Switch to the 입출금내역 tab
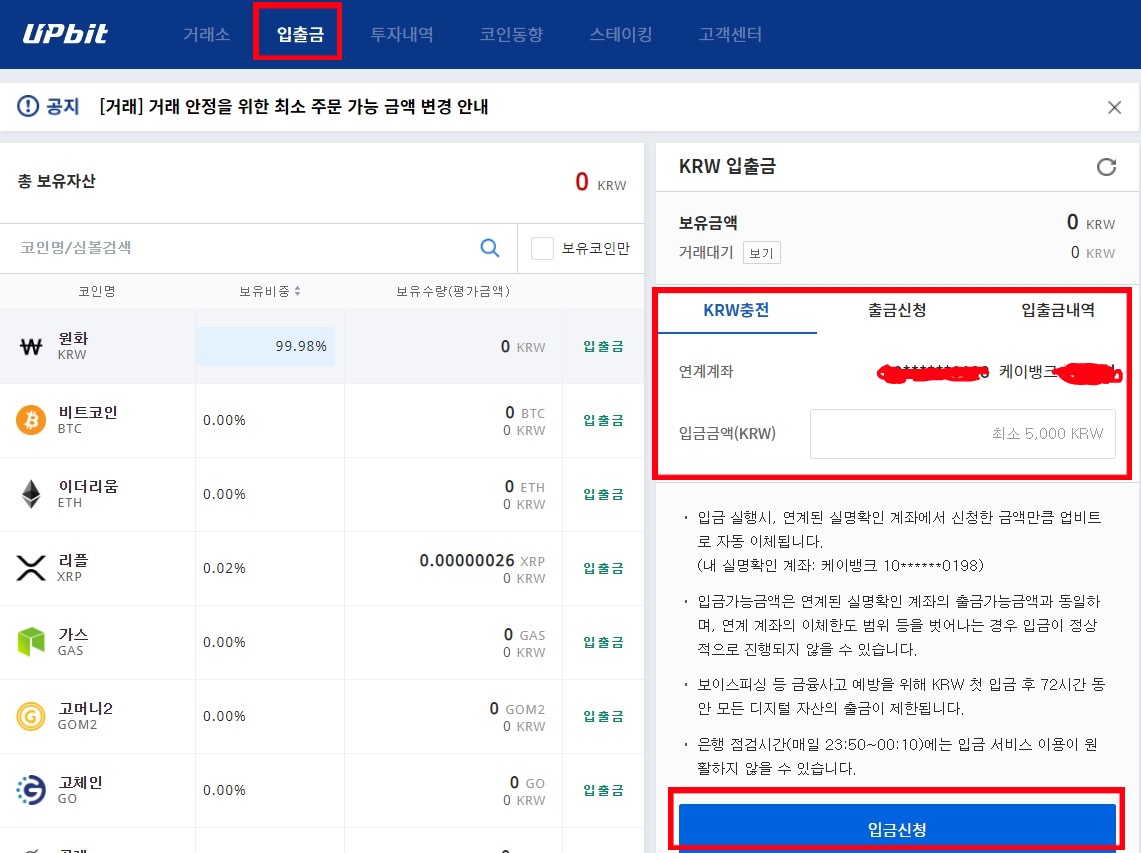 (x=1057, y=311)
